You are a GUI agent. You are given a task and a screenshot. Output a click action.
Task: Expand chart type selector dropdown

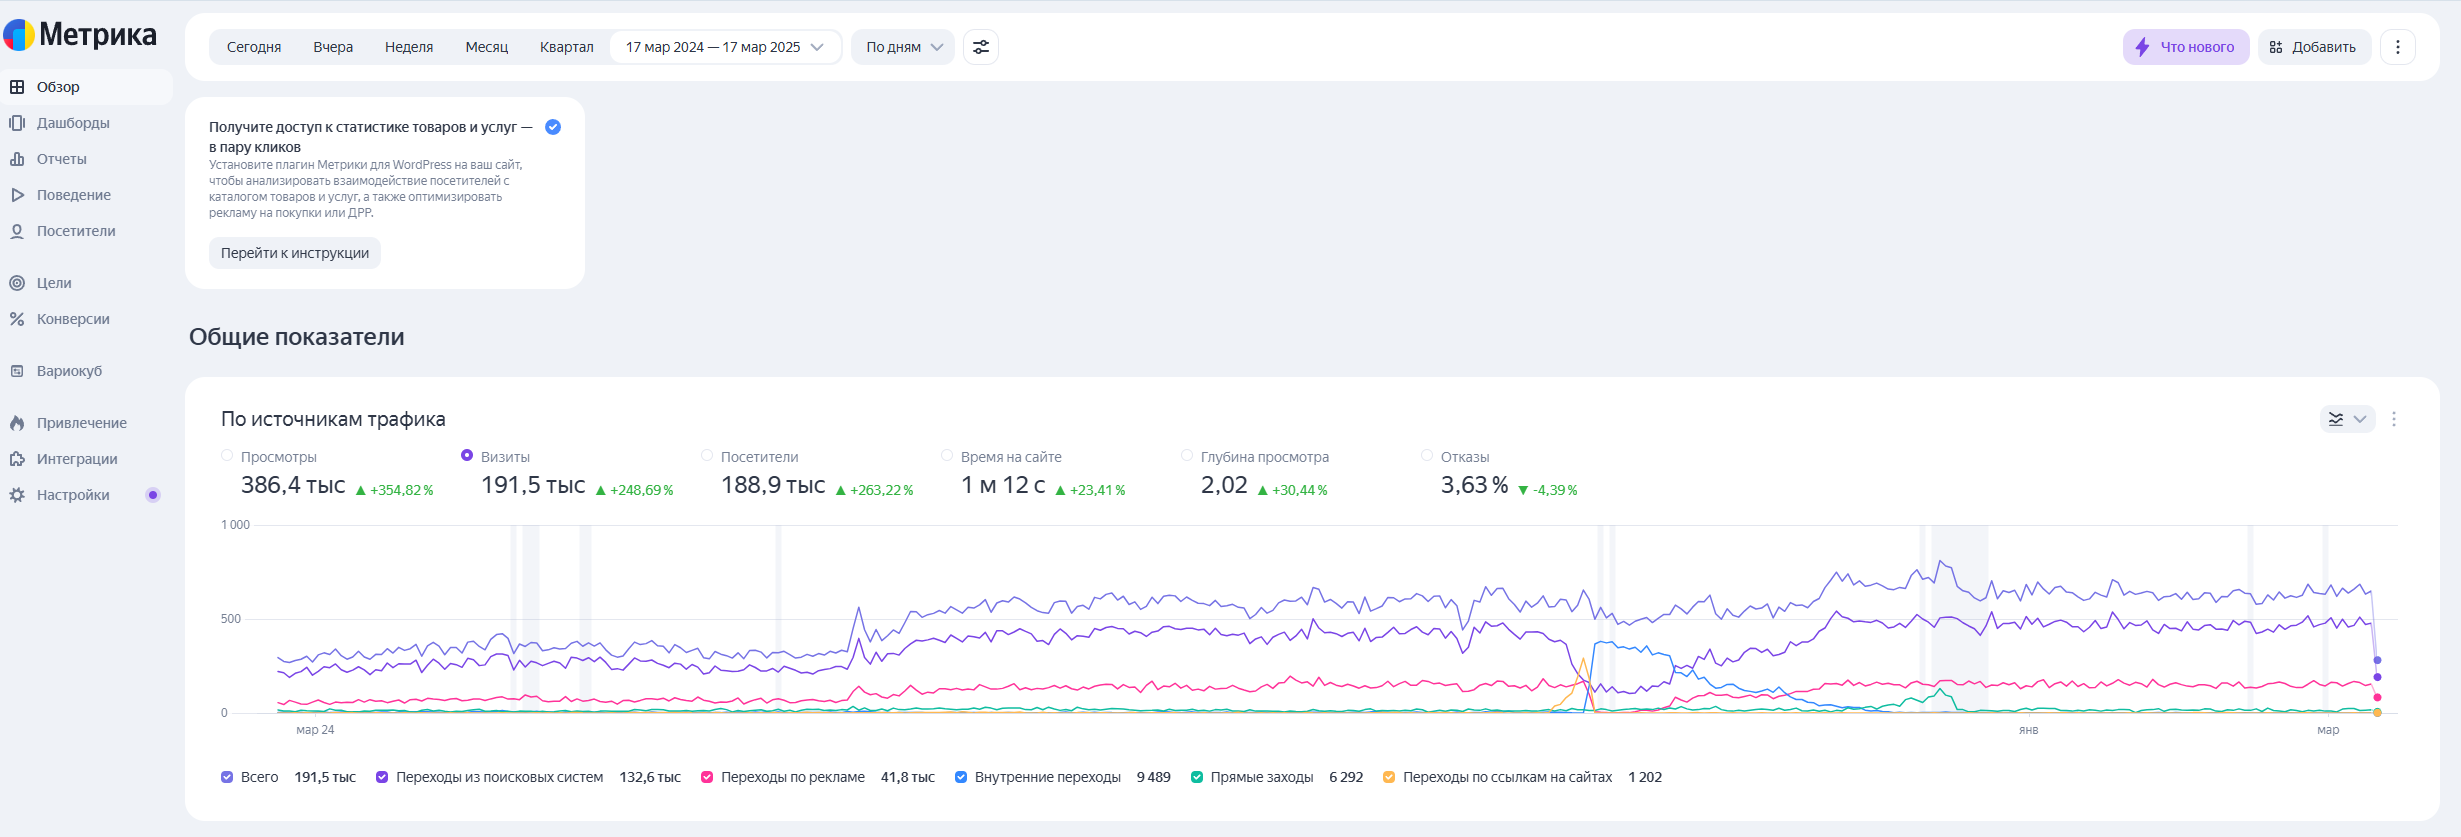tap(2346, 419)
